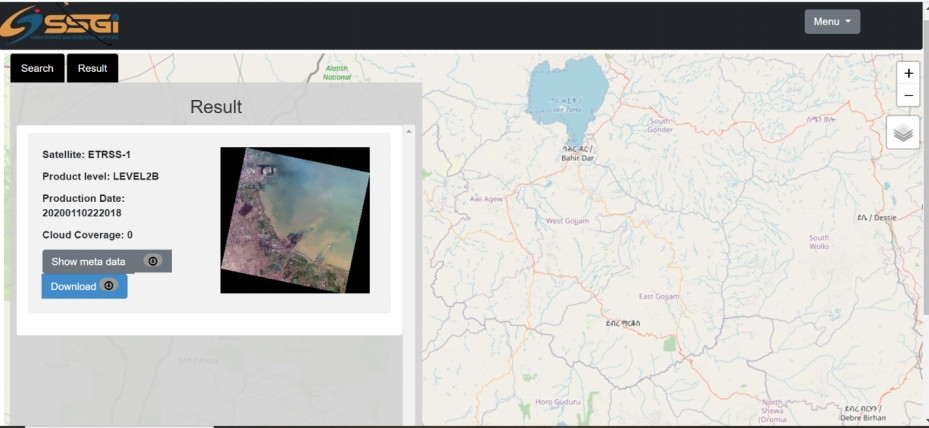Viewport: 929px width, 428px height.
Task: Click the result panel scrollbar up arrow
Action: (408, 132)
